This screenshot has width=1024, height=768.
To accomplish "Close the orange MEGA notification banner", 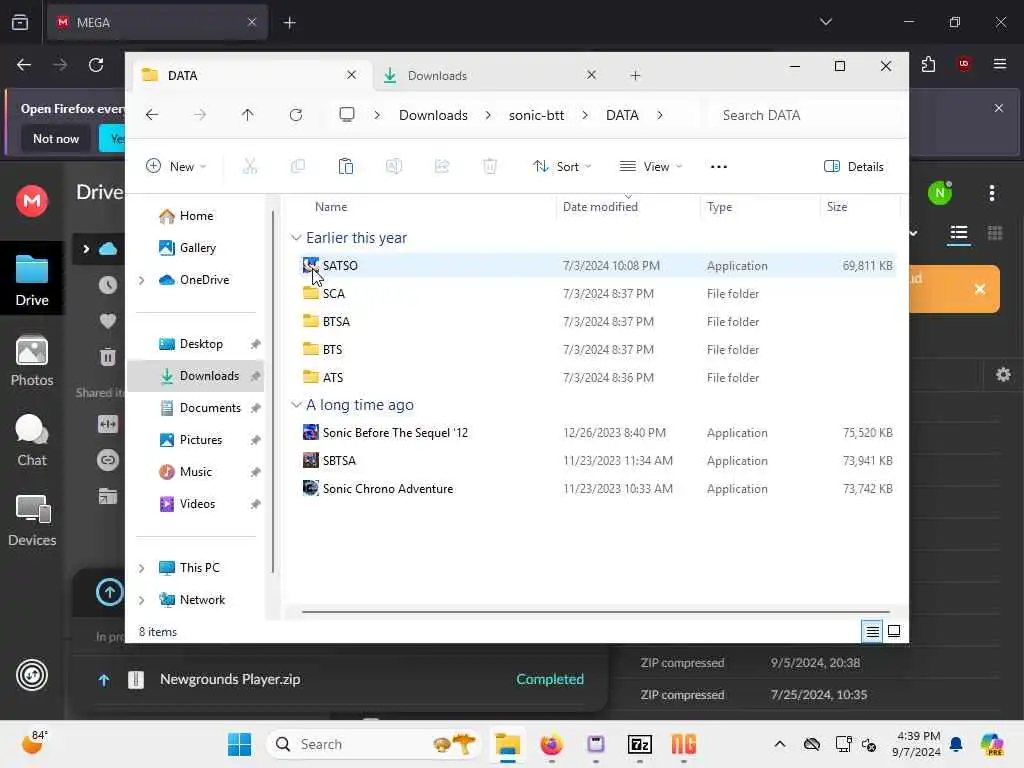I will (980, 289).
